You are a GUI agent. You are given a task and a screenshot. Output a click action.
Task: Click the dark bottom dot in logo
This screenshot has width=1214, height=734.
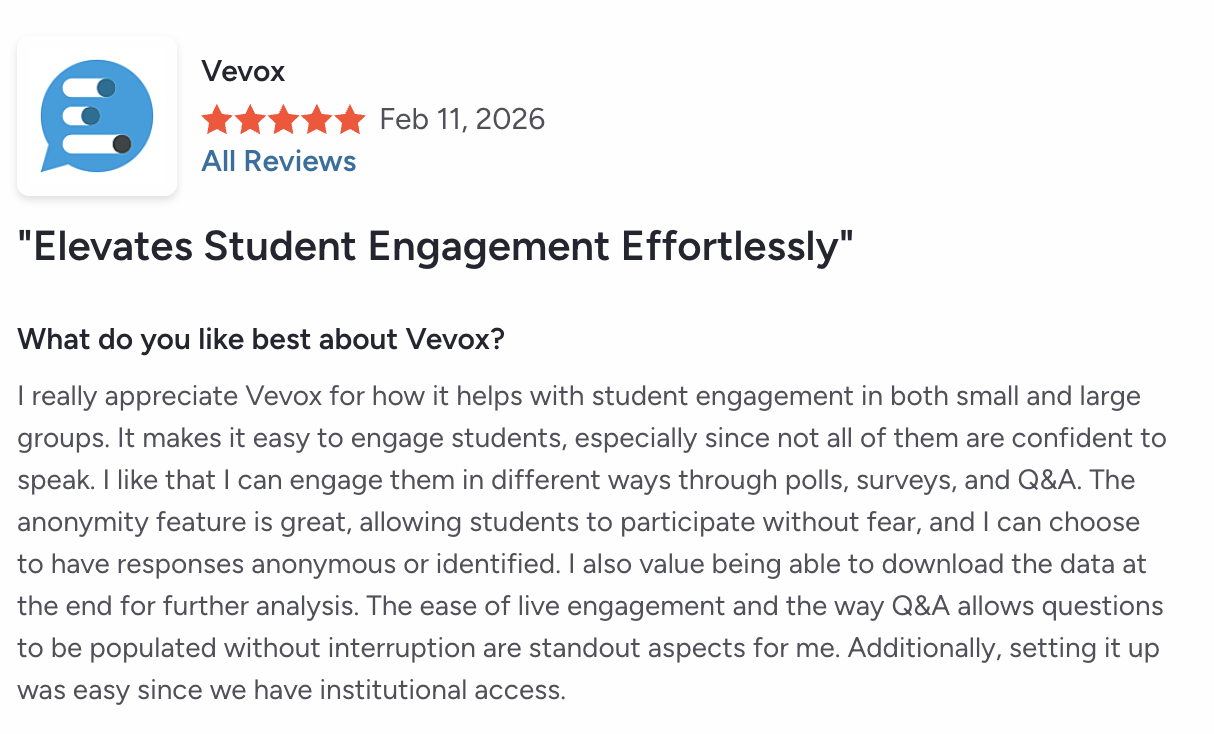pyautogui.click(x=122, y=145)
